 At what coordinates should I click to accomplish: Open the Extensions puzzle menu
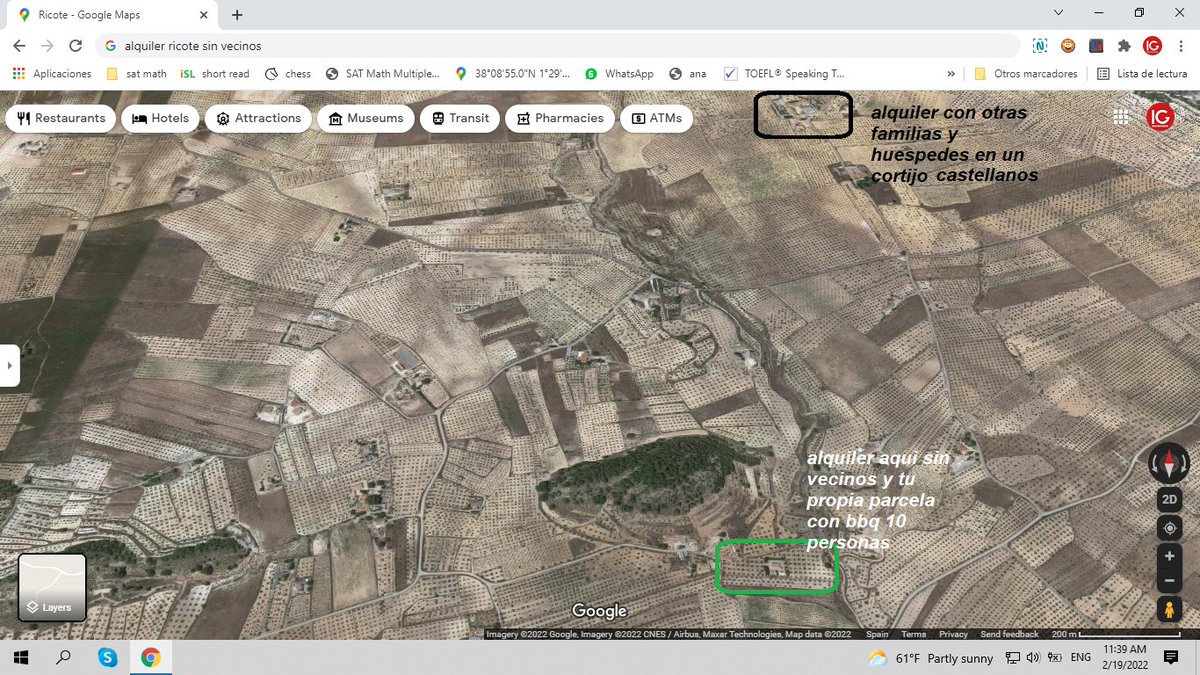[1124, 46]
